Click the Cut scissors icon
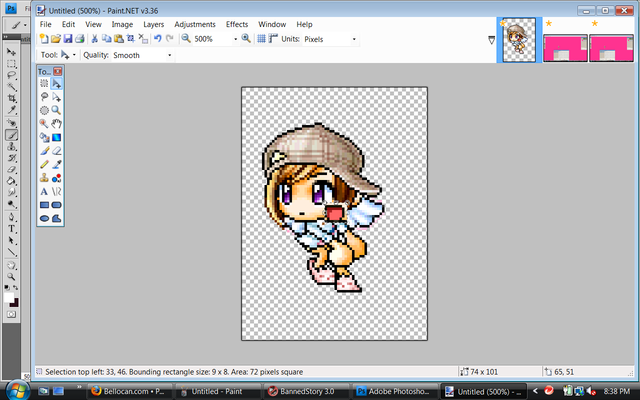Screen dimensions: 640x400 (x=94, y=39)
